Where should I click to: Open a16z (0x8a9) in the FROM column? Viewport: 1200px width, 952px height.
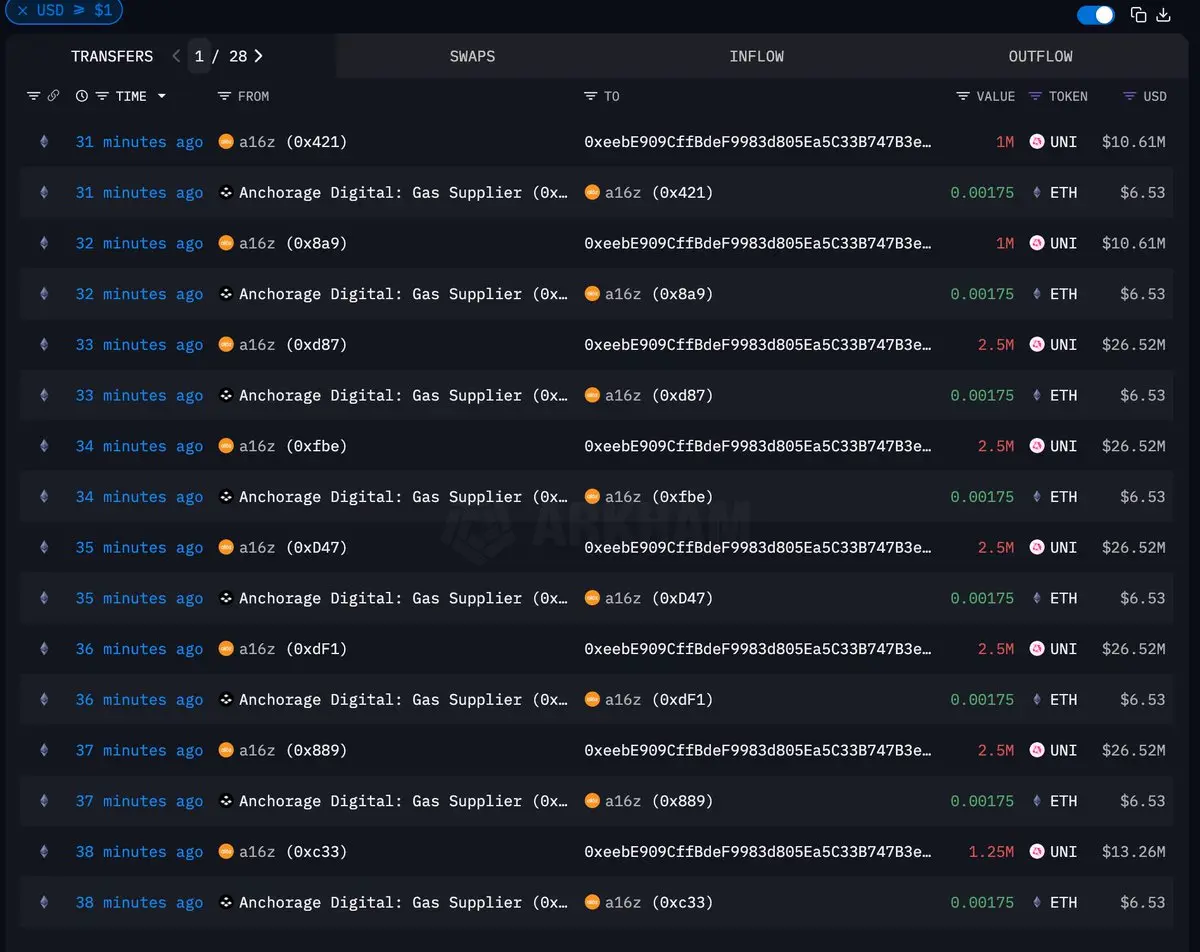(293, 243)
